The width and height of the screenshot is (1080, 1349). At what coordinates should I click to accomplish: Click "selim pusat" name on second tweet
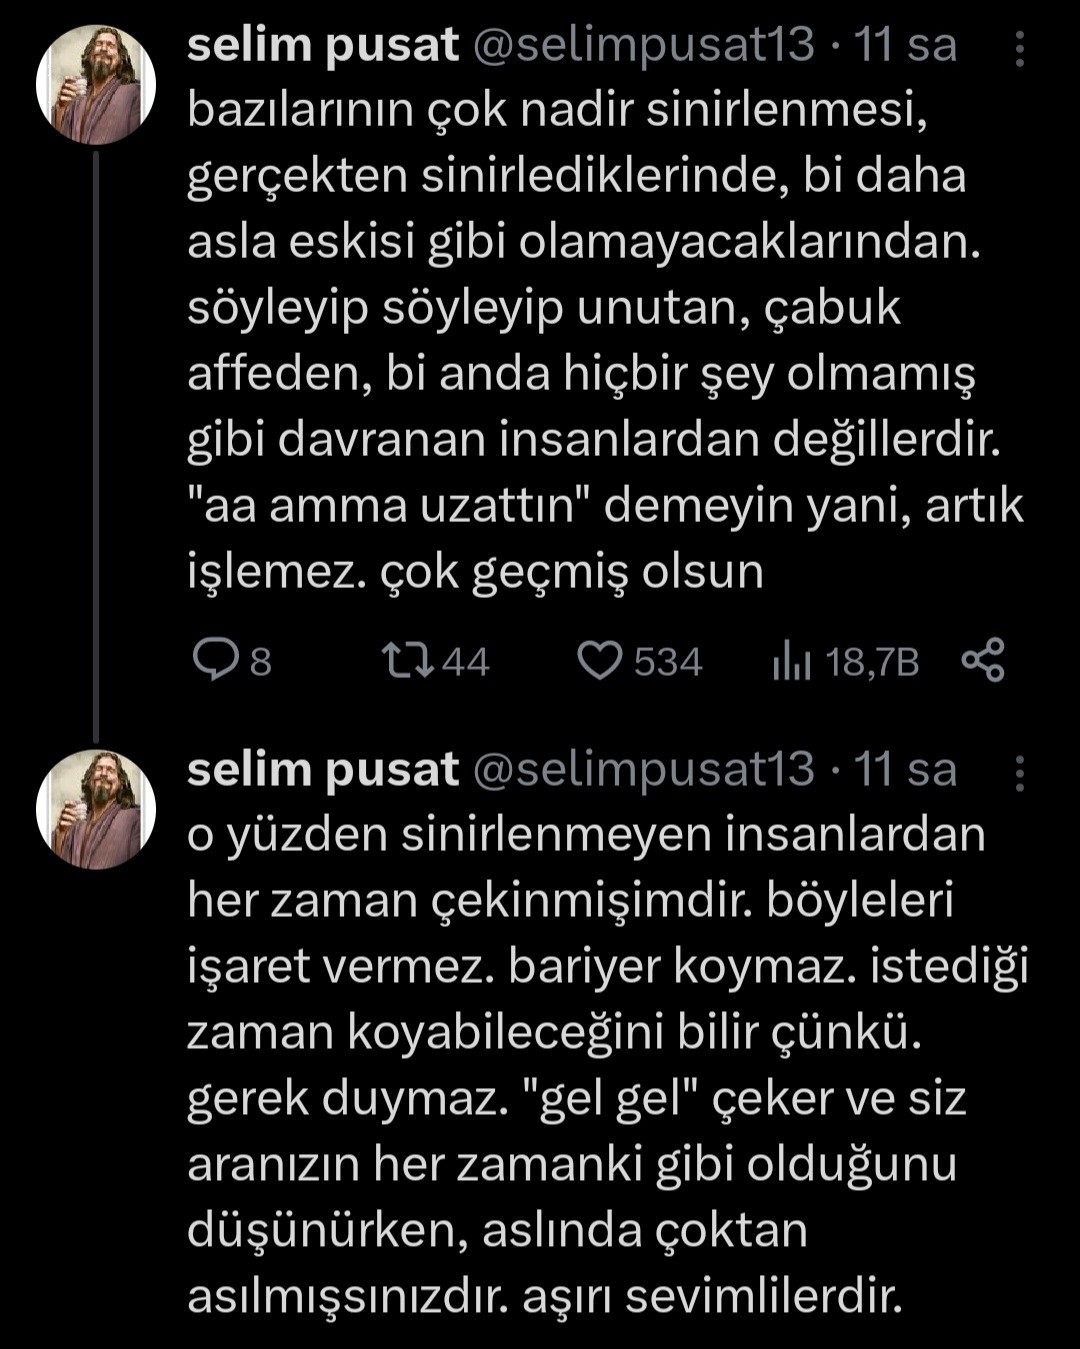pyautogui.click(x=322, y=770)
